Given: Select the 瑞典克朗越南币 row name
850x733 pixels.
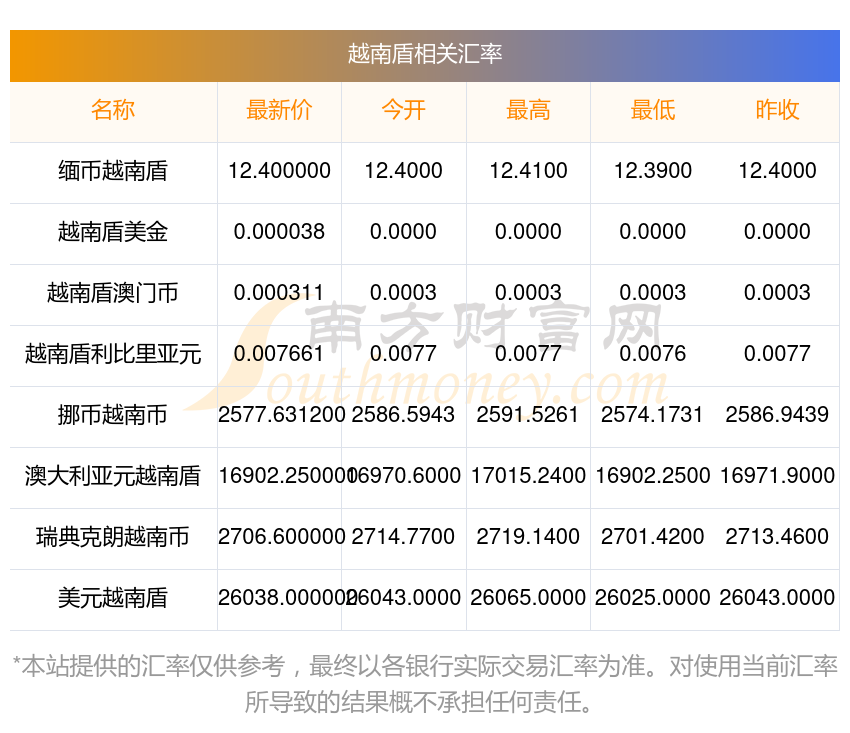Looking at the screenshot, I should (x=113, y=537).
